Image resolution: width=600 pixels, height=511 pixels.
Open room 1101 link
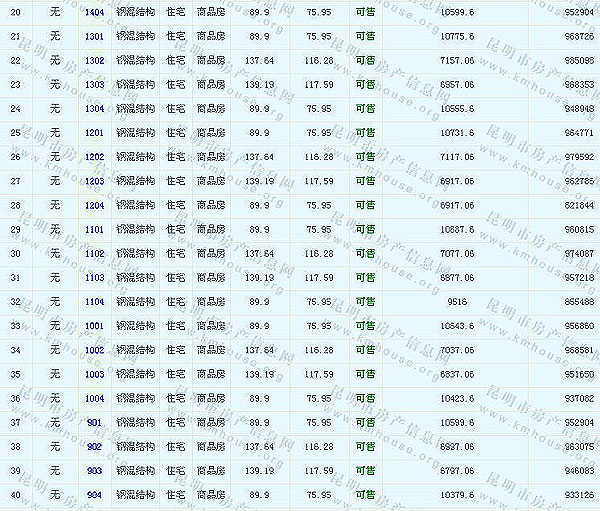(95, 229)
